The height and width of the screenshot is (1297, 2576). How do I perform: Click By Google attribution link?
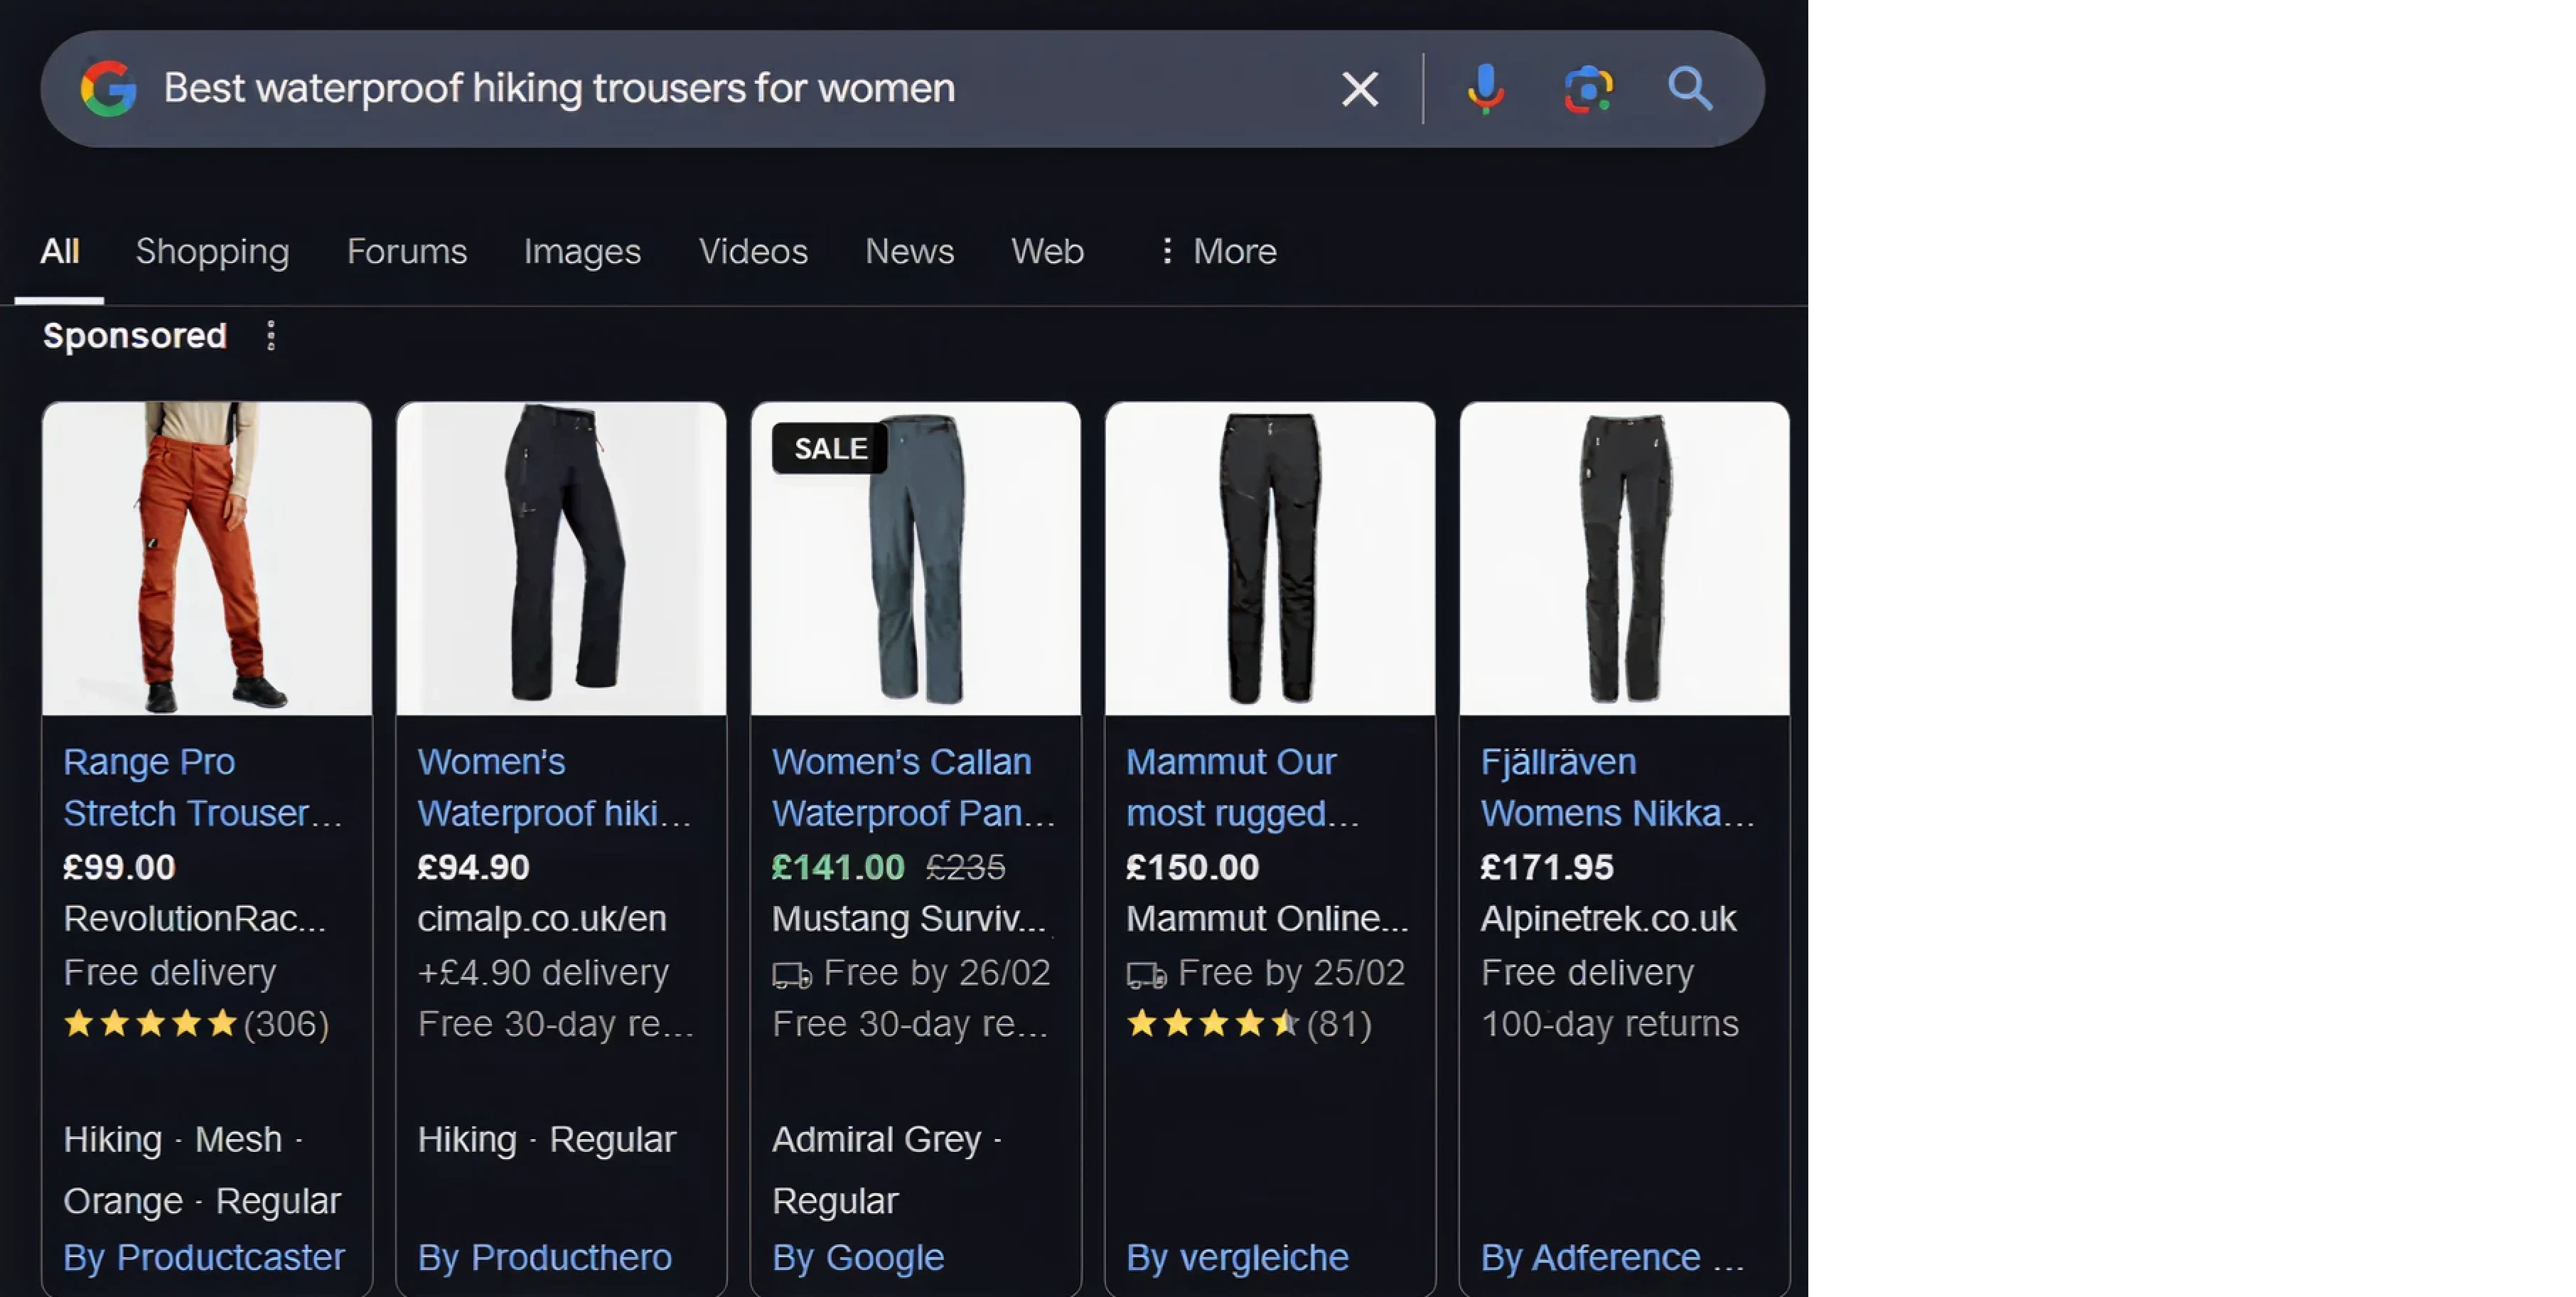coord(858,1257)
